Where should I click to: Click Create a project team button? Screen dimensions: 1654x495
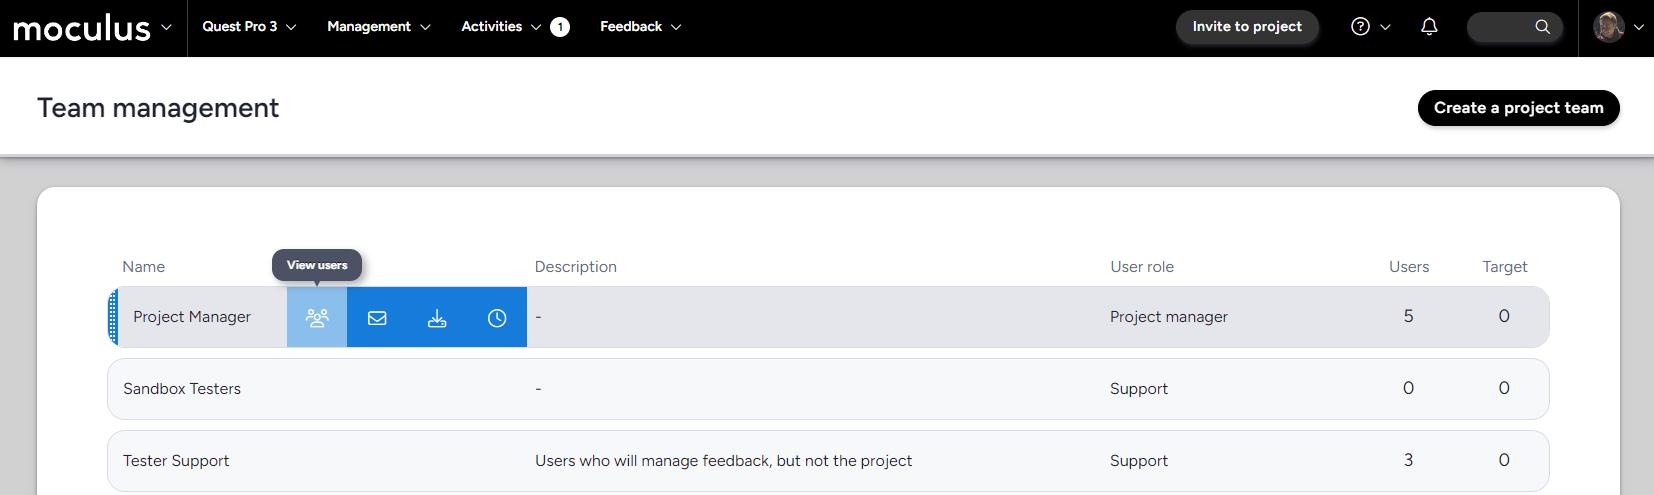(1518, 108)
